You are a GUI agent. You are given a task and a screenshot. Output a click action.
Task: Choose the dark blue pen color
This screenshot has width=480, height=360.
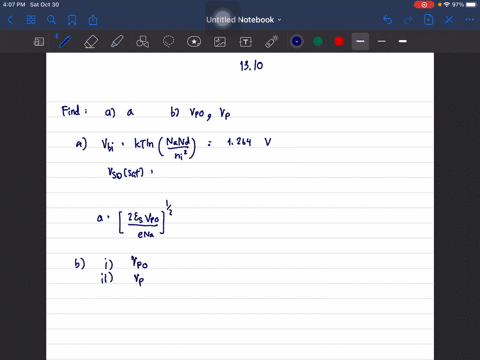pyautogui.click(x=297, y=41)
